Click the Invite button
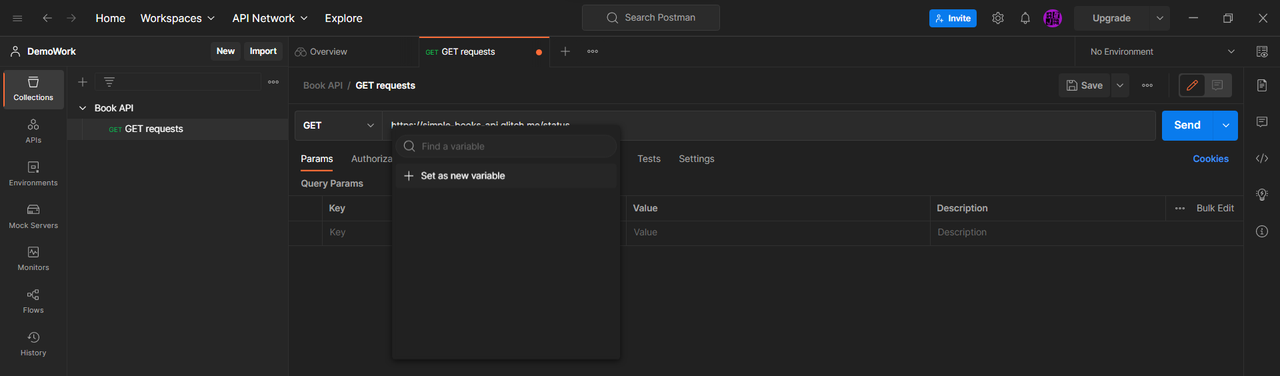Screen dimensions: 1280x376 click(x=952, y=18)
